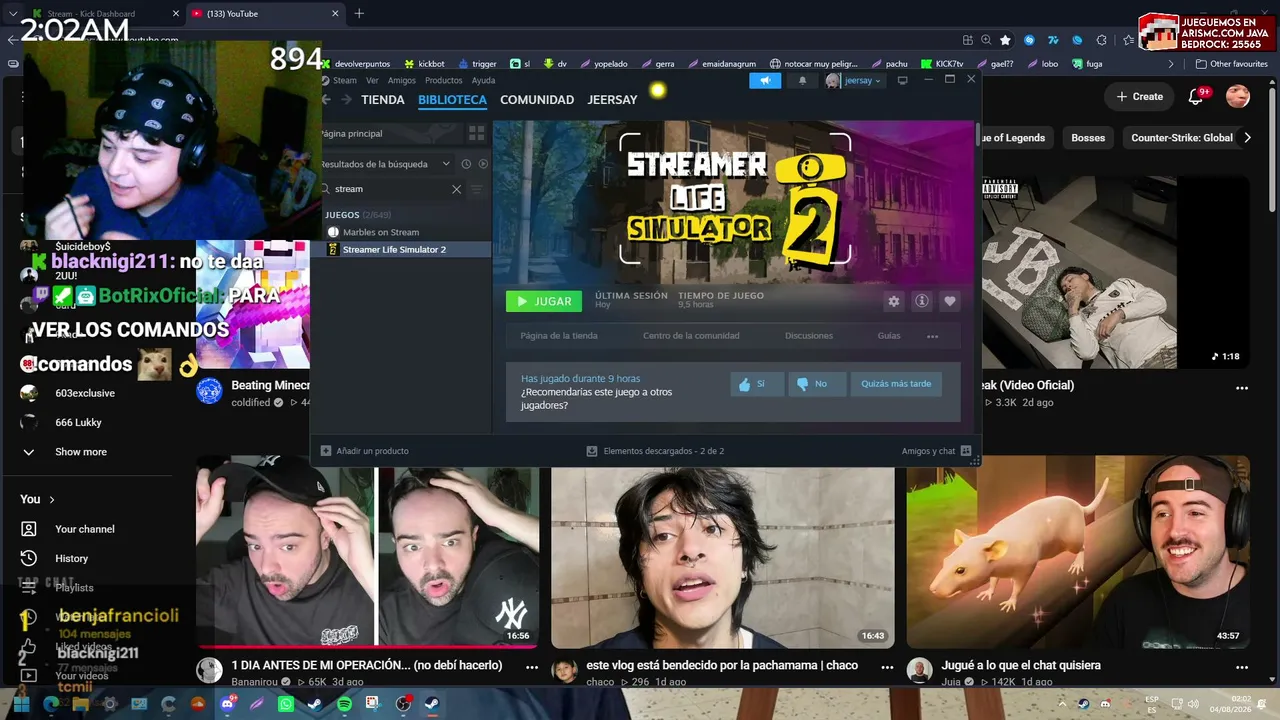Screen dimensions: 1280x720
Task: Filter Steam library by ready-to-play icon
Action: tap(483, 164)
